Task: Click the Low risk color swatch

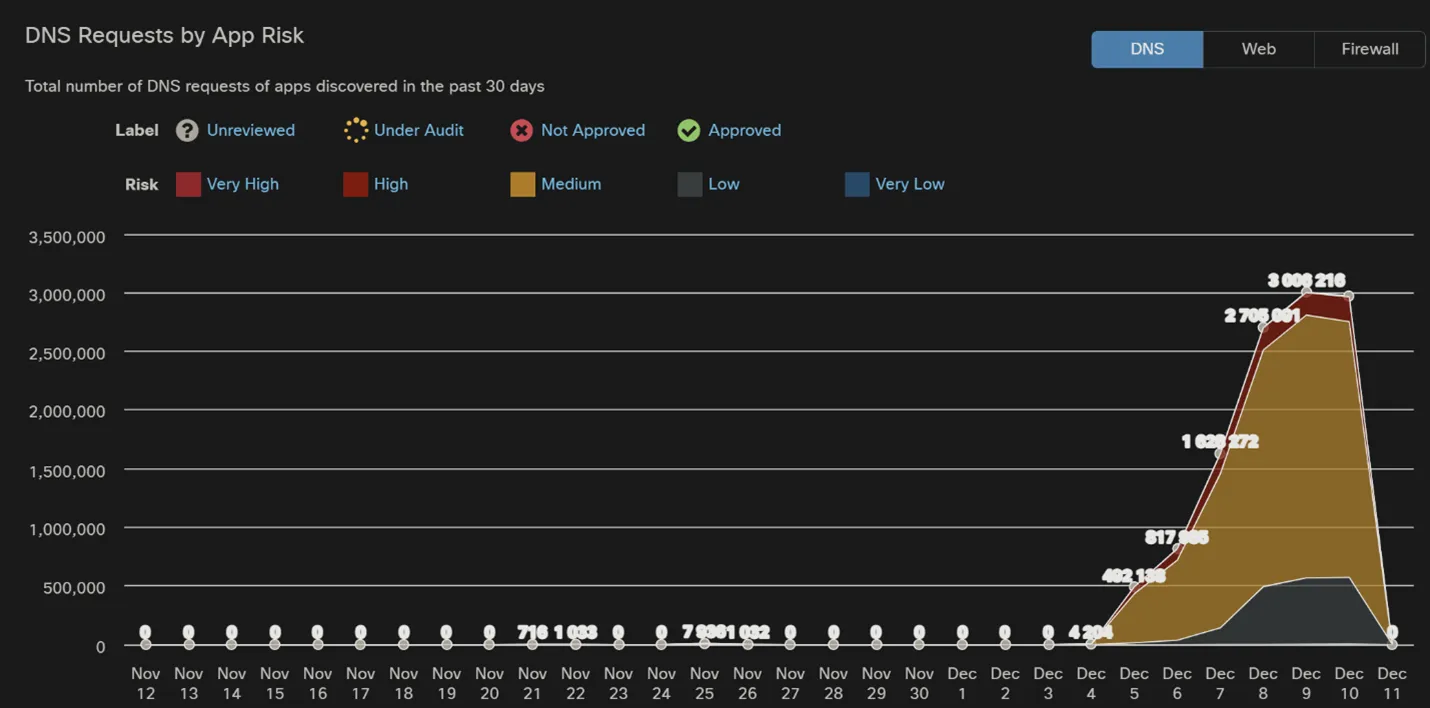Action: point(690,184)
